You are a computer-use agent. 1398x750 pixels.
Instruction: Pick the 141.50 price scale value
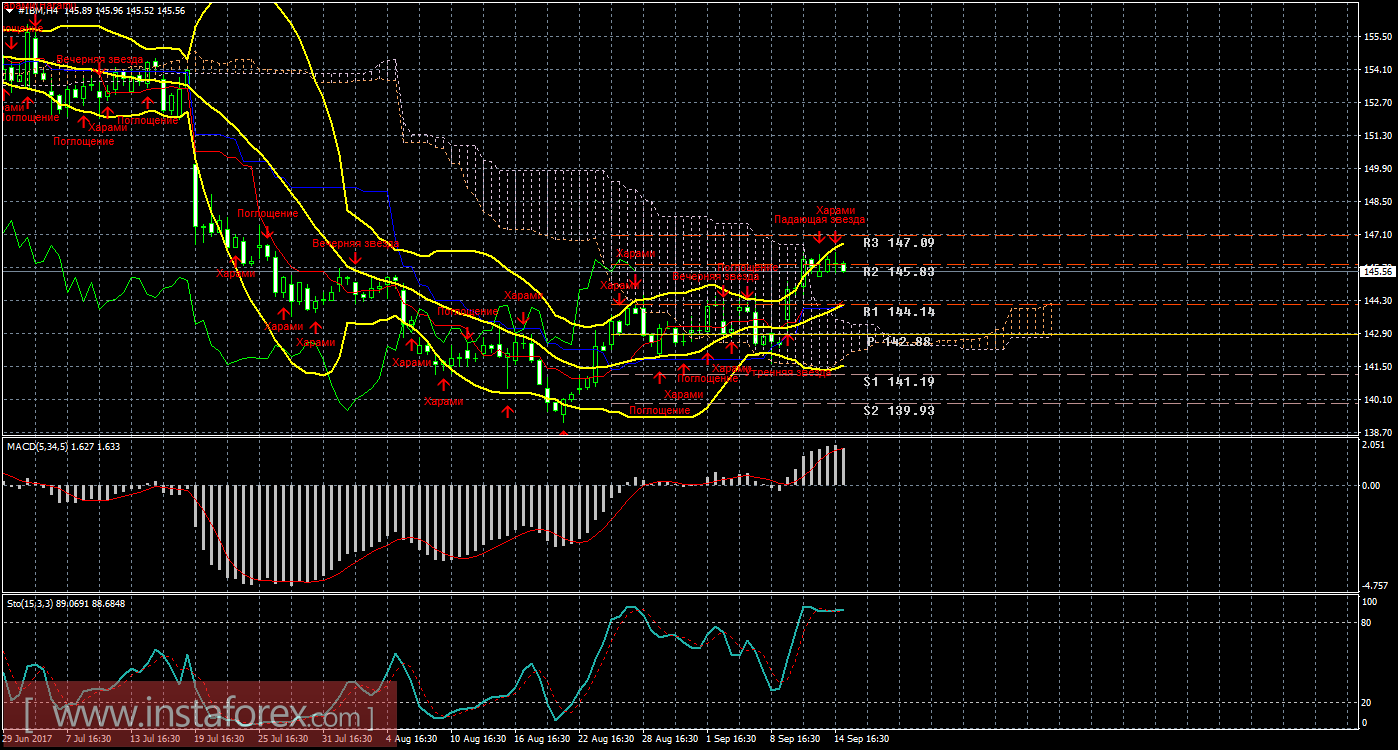[1377, 367]
